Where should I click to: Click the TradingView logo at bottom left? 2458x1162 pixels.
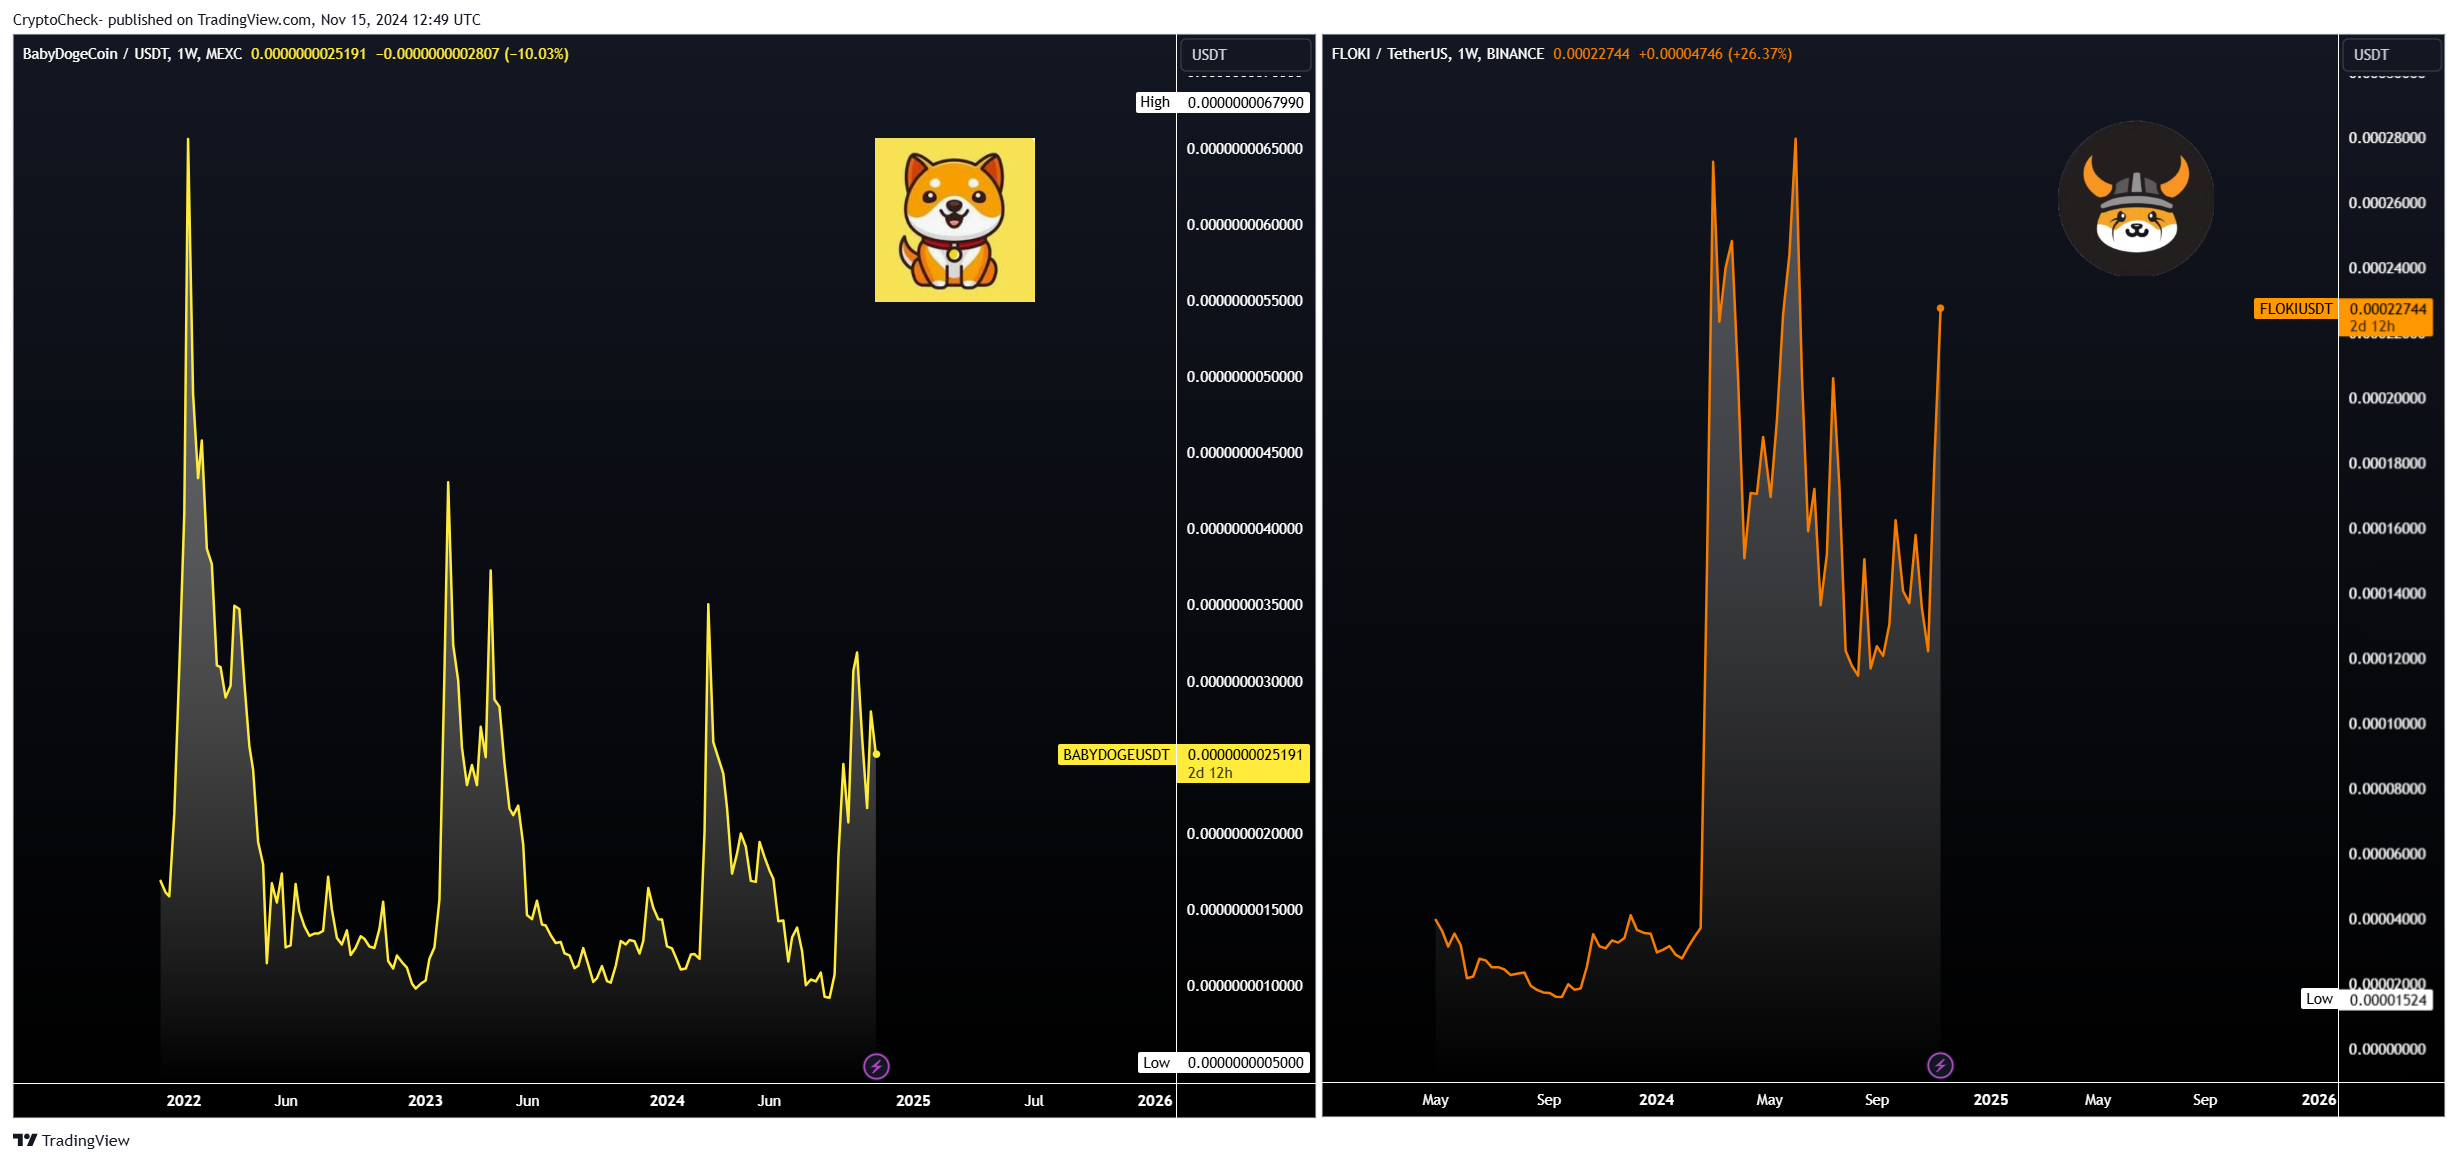71,1140
